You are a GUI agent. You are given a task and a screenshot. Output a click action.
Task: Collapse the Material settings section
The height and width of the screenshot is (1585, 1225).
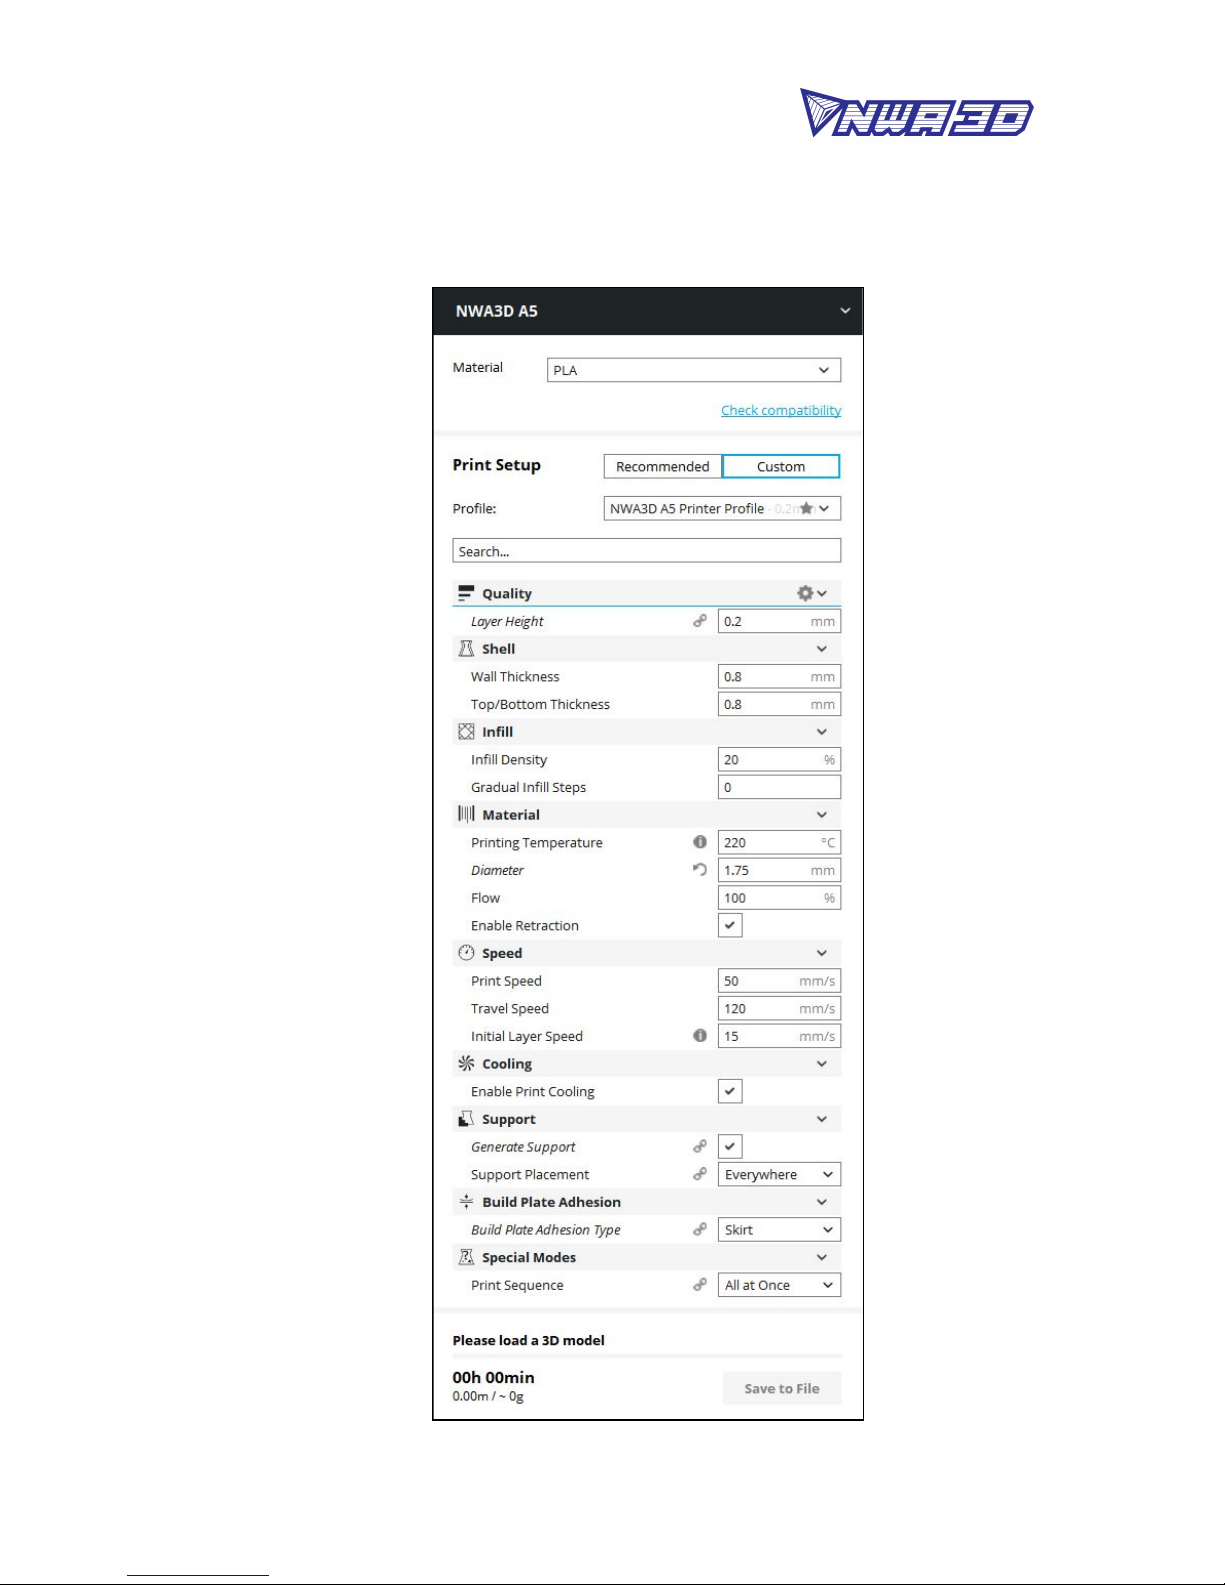(822, 815)
